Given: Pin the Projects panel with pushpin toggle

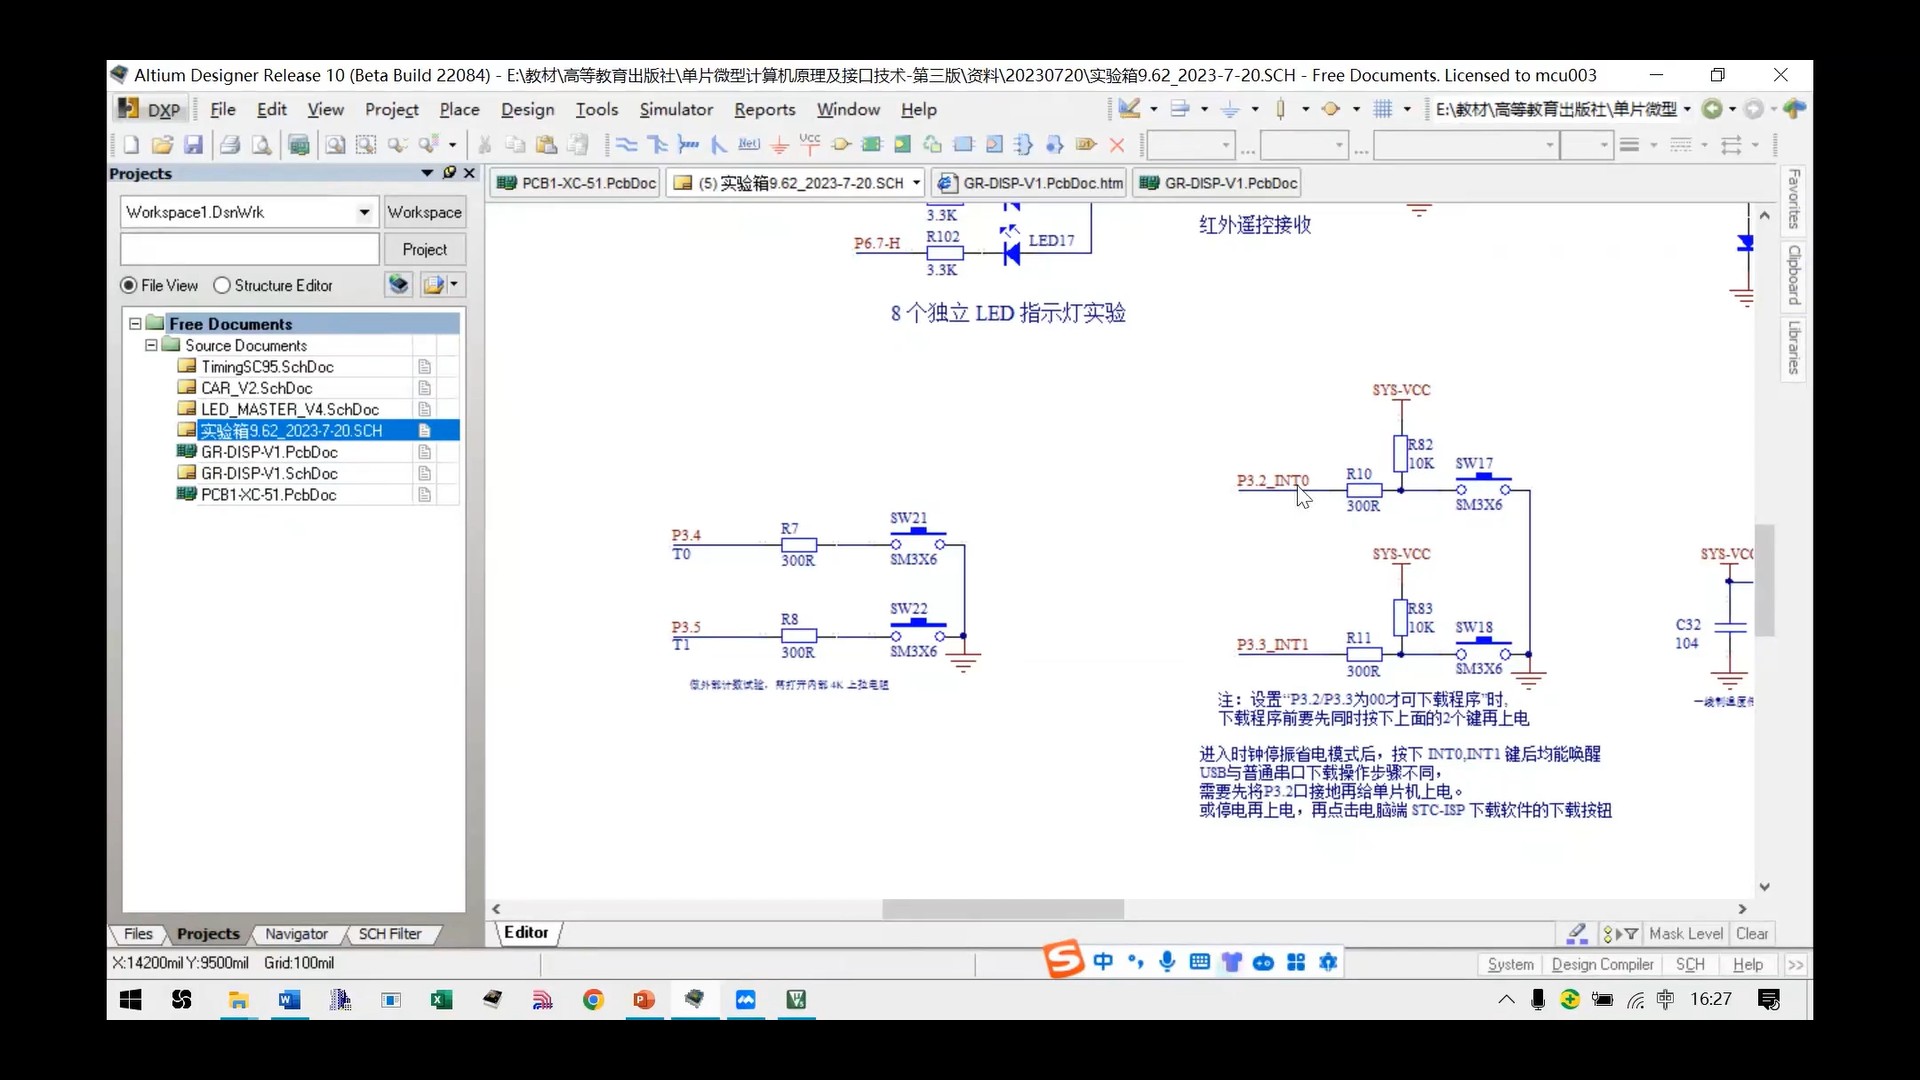Looking at the screenshot, I should (x=449, y=173).
